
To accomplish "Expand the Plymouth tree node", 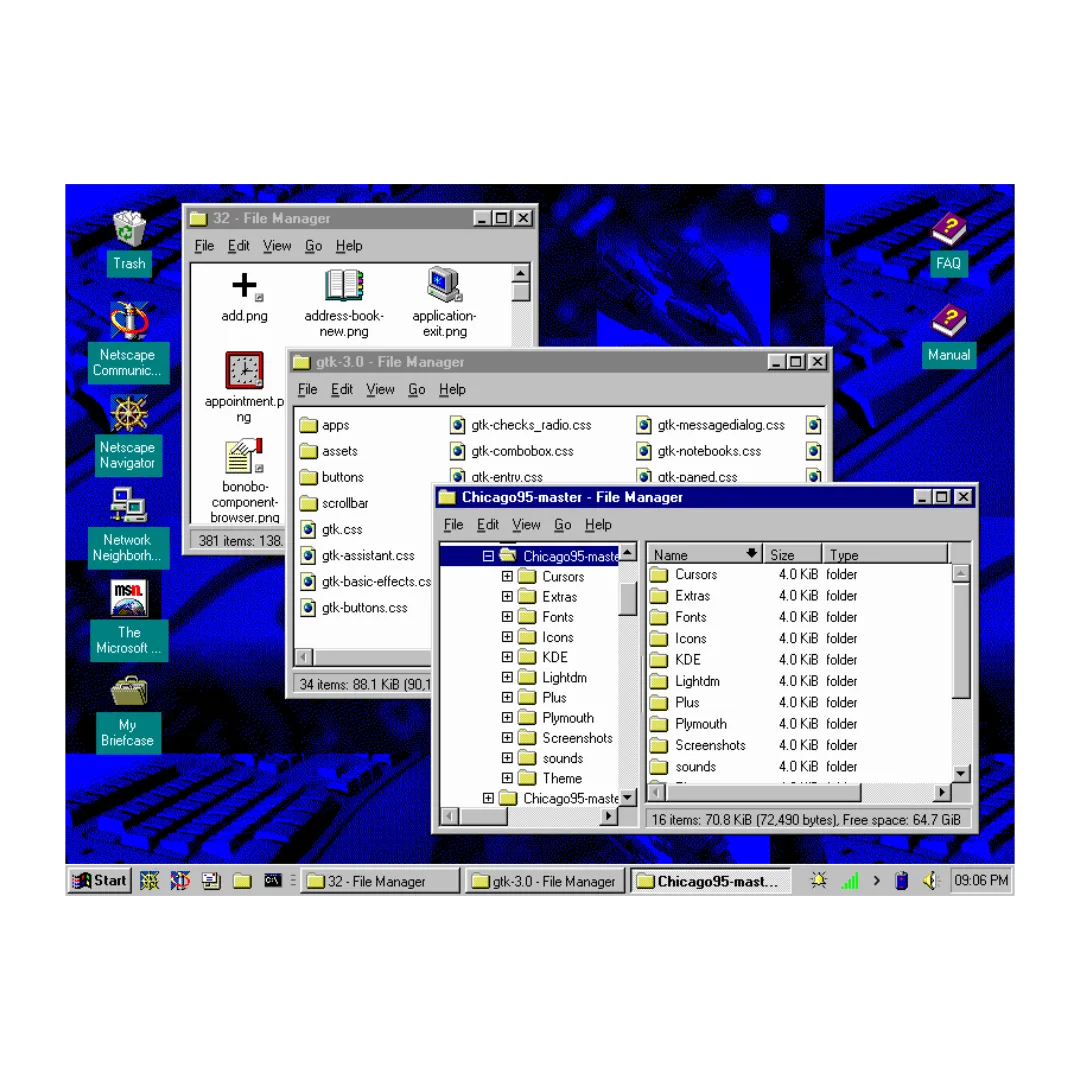I will point(507,717).
